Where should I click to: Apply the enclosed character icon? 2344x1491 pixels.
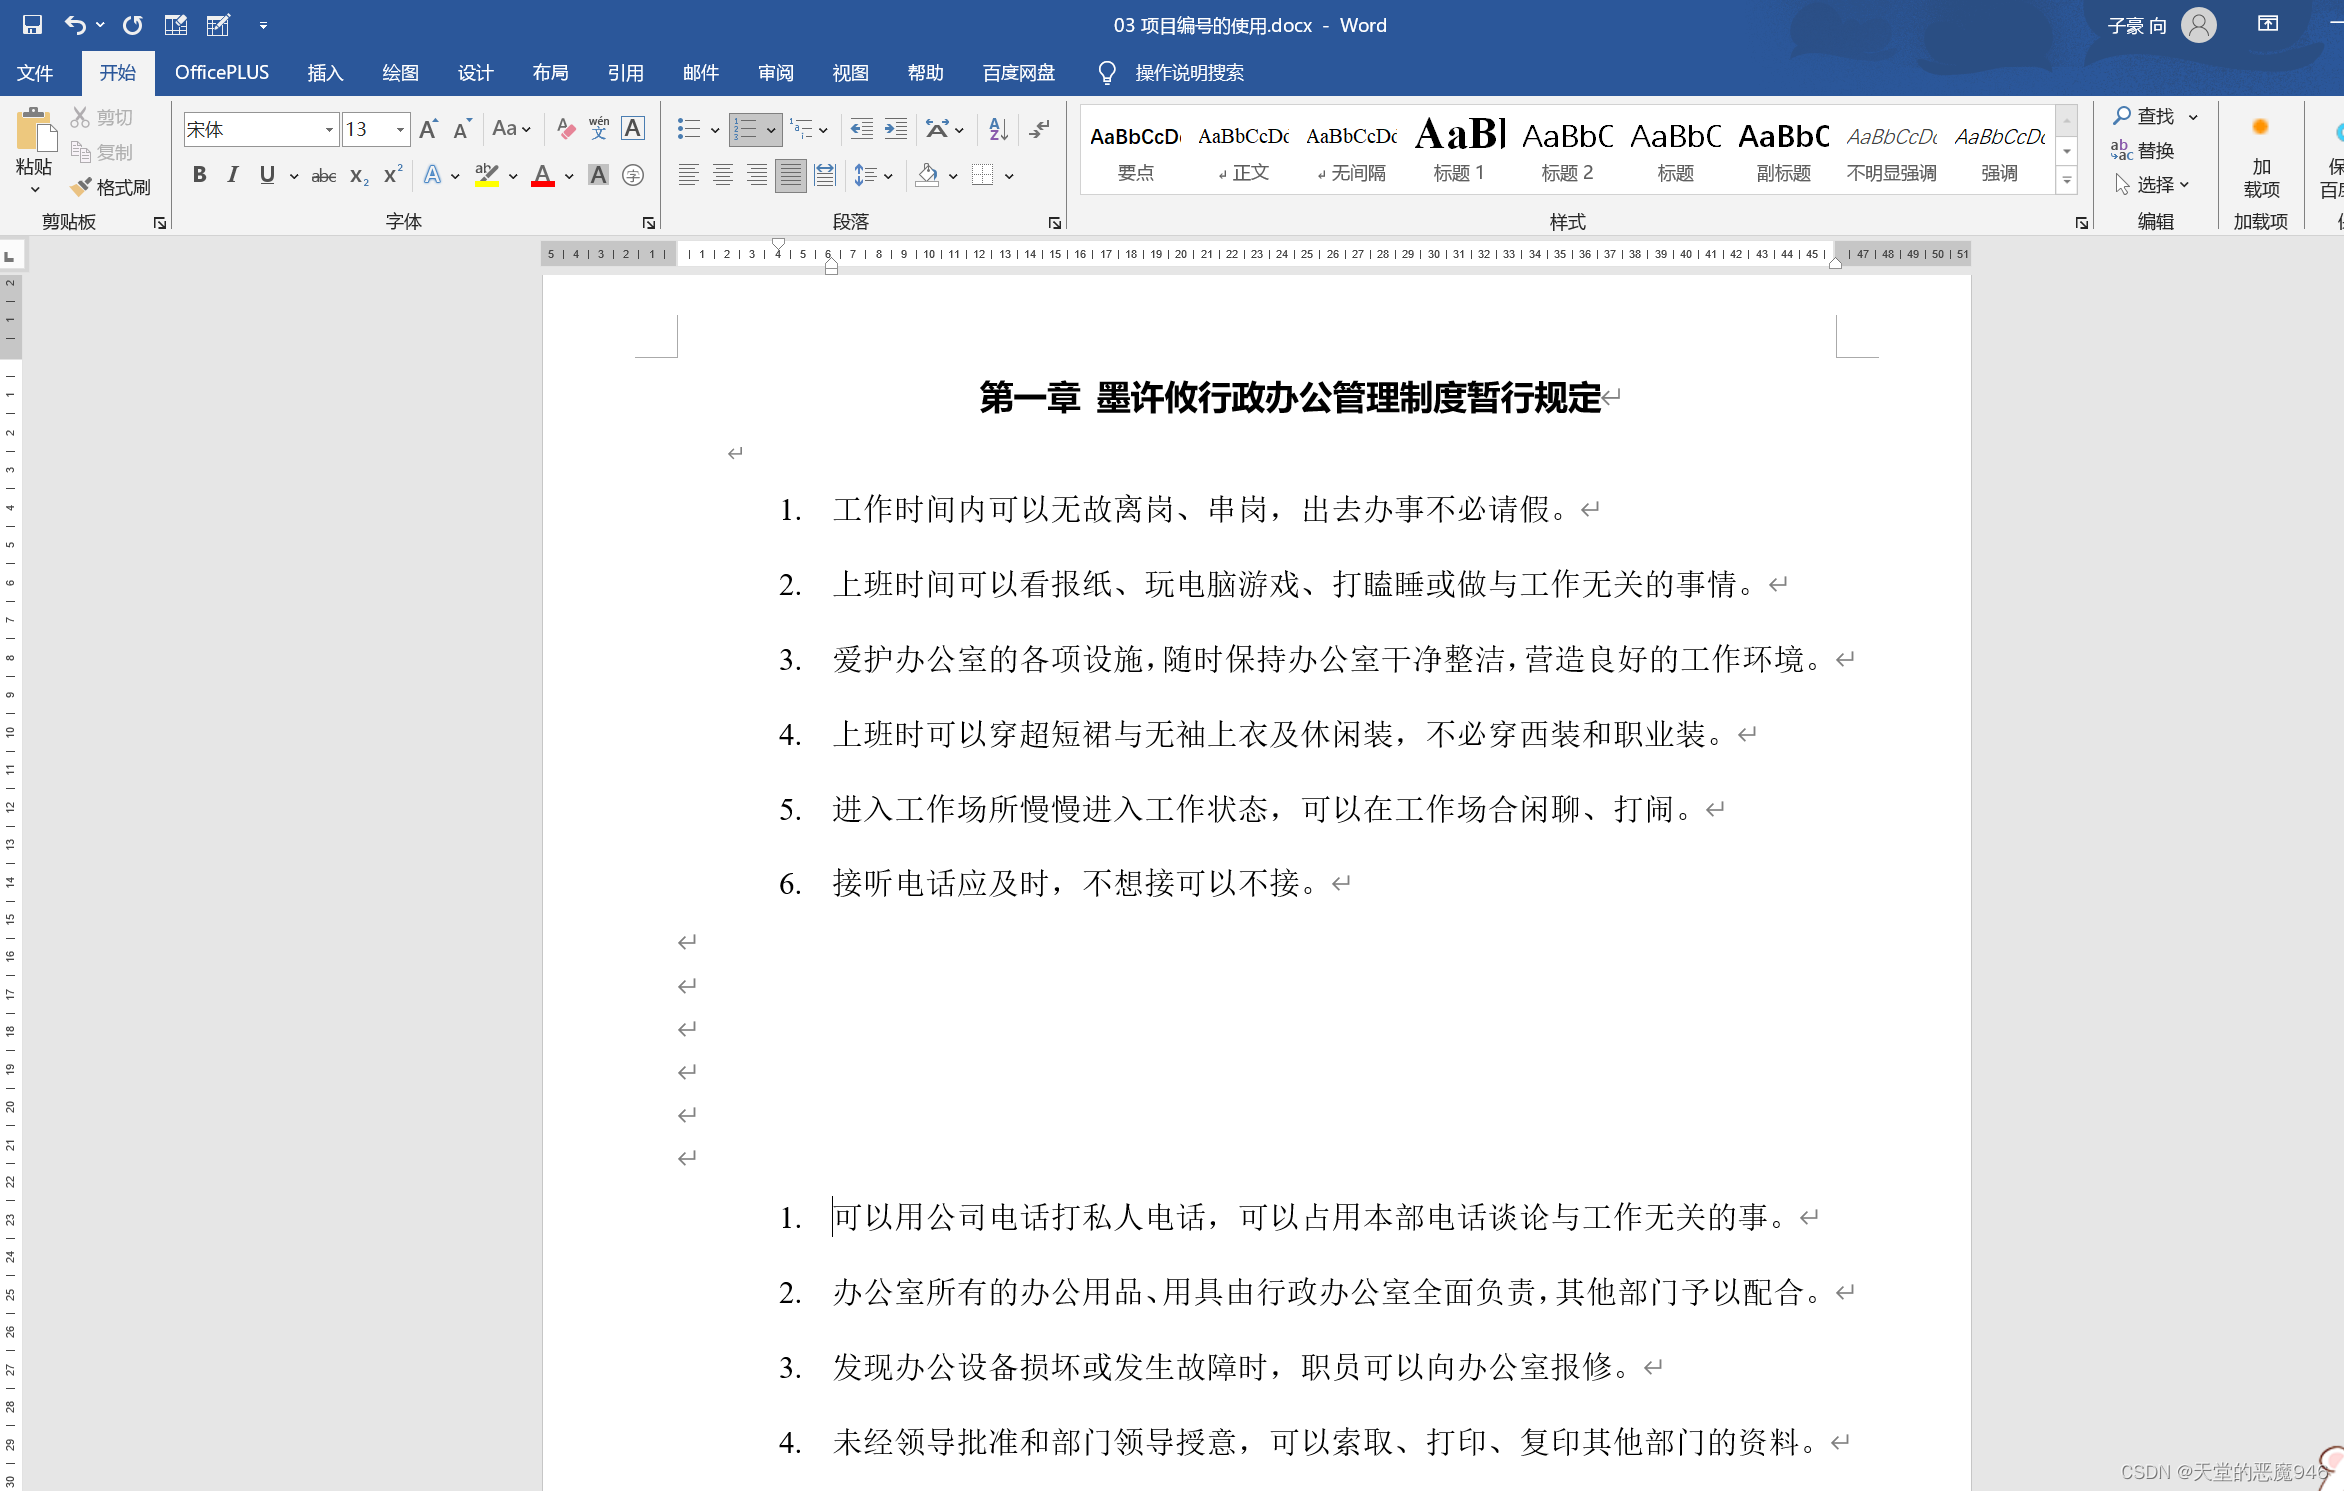pyautogui.click(x=633, y=176)
